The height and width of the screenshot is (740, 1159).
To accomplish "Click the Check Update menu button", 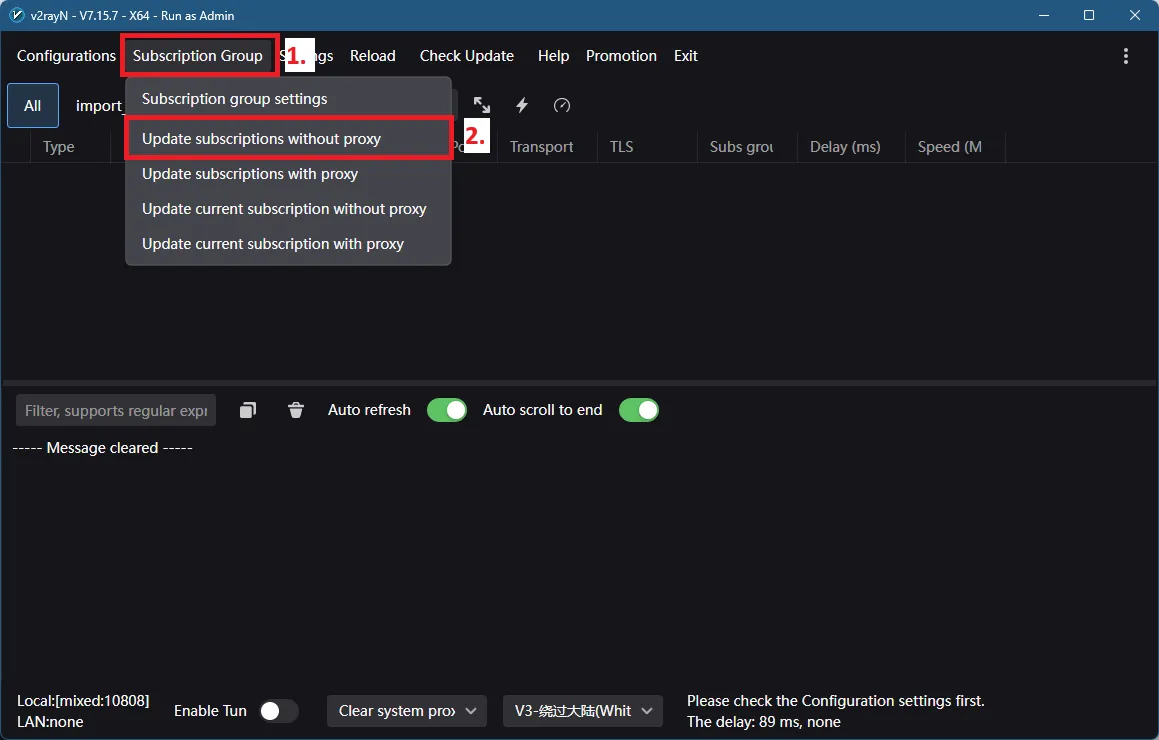I will 466,56.
